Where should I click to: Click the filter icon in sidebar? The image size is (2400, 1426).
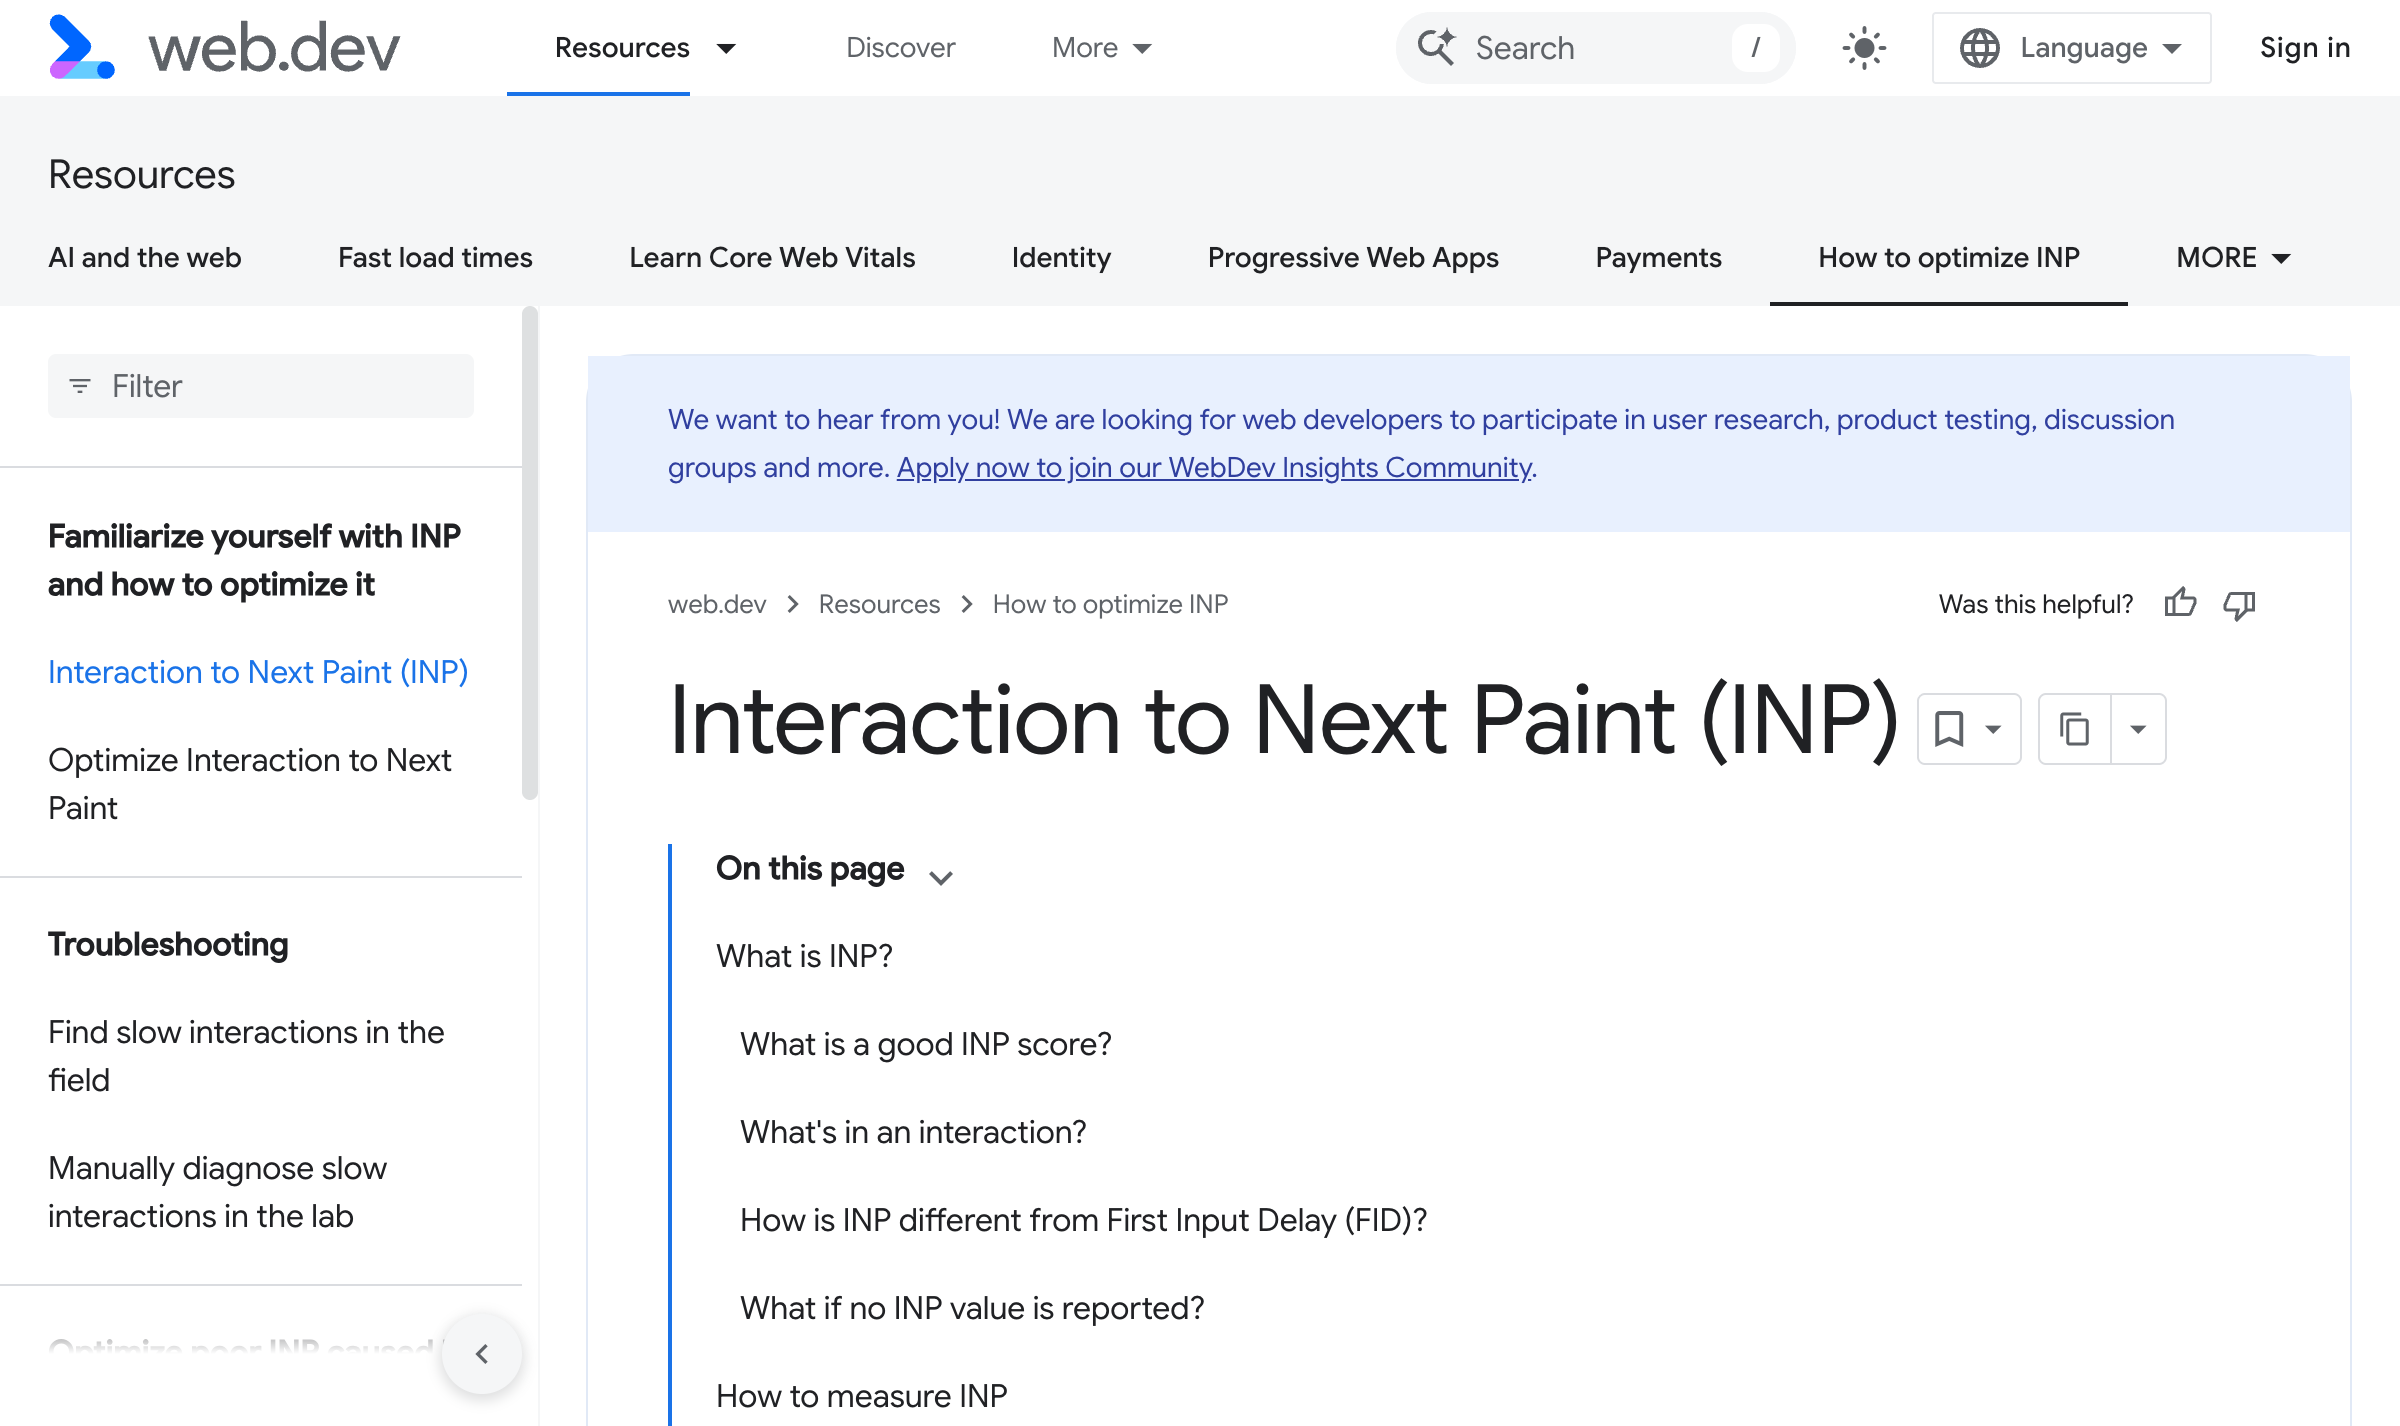coord(80,385)
